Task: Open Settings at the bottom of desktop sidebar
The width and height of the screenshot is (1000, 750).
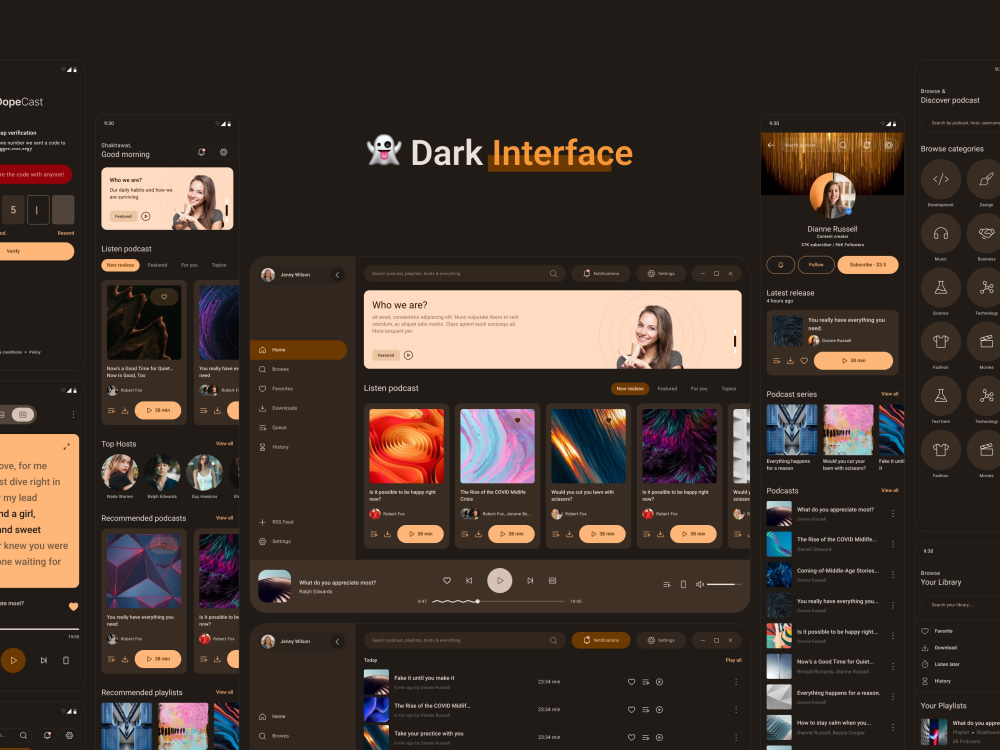Action: coord(275,541)
